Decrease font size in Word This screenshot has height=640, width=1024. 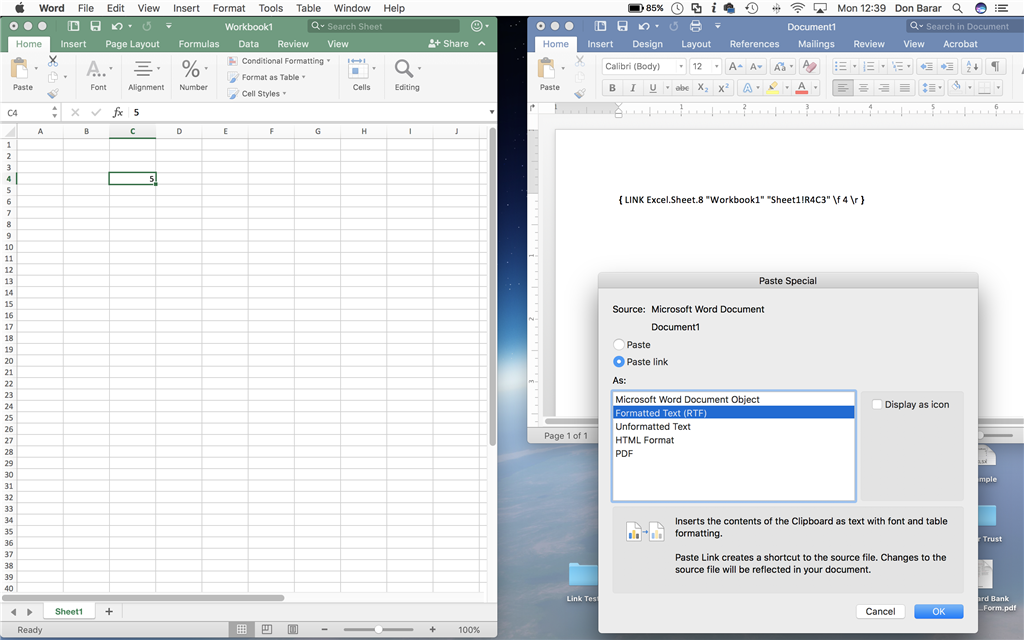756,67
